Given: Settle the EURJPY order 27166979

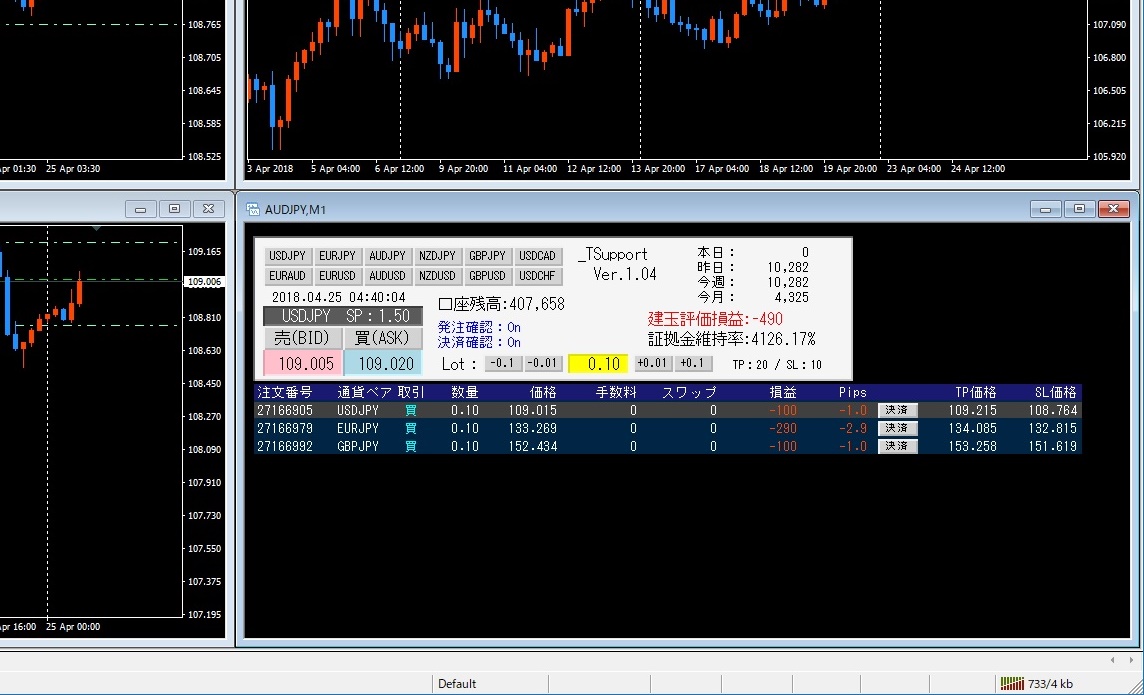Looking at the screenshot, I should click(x=897, y=428).
